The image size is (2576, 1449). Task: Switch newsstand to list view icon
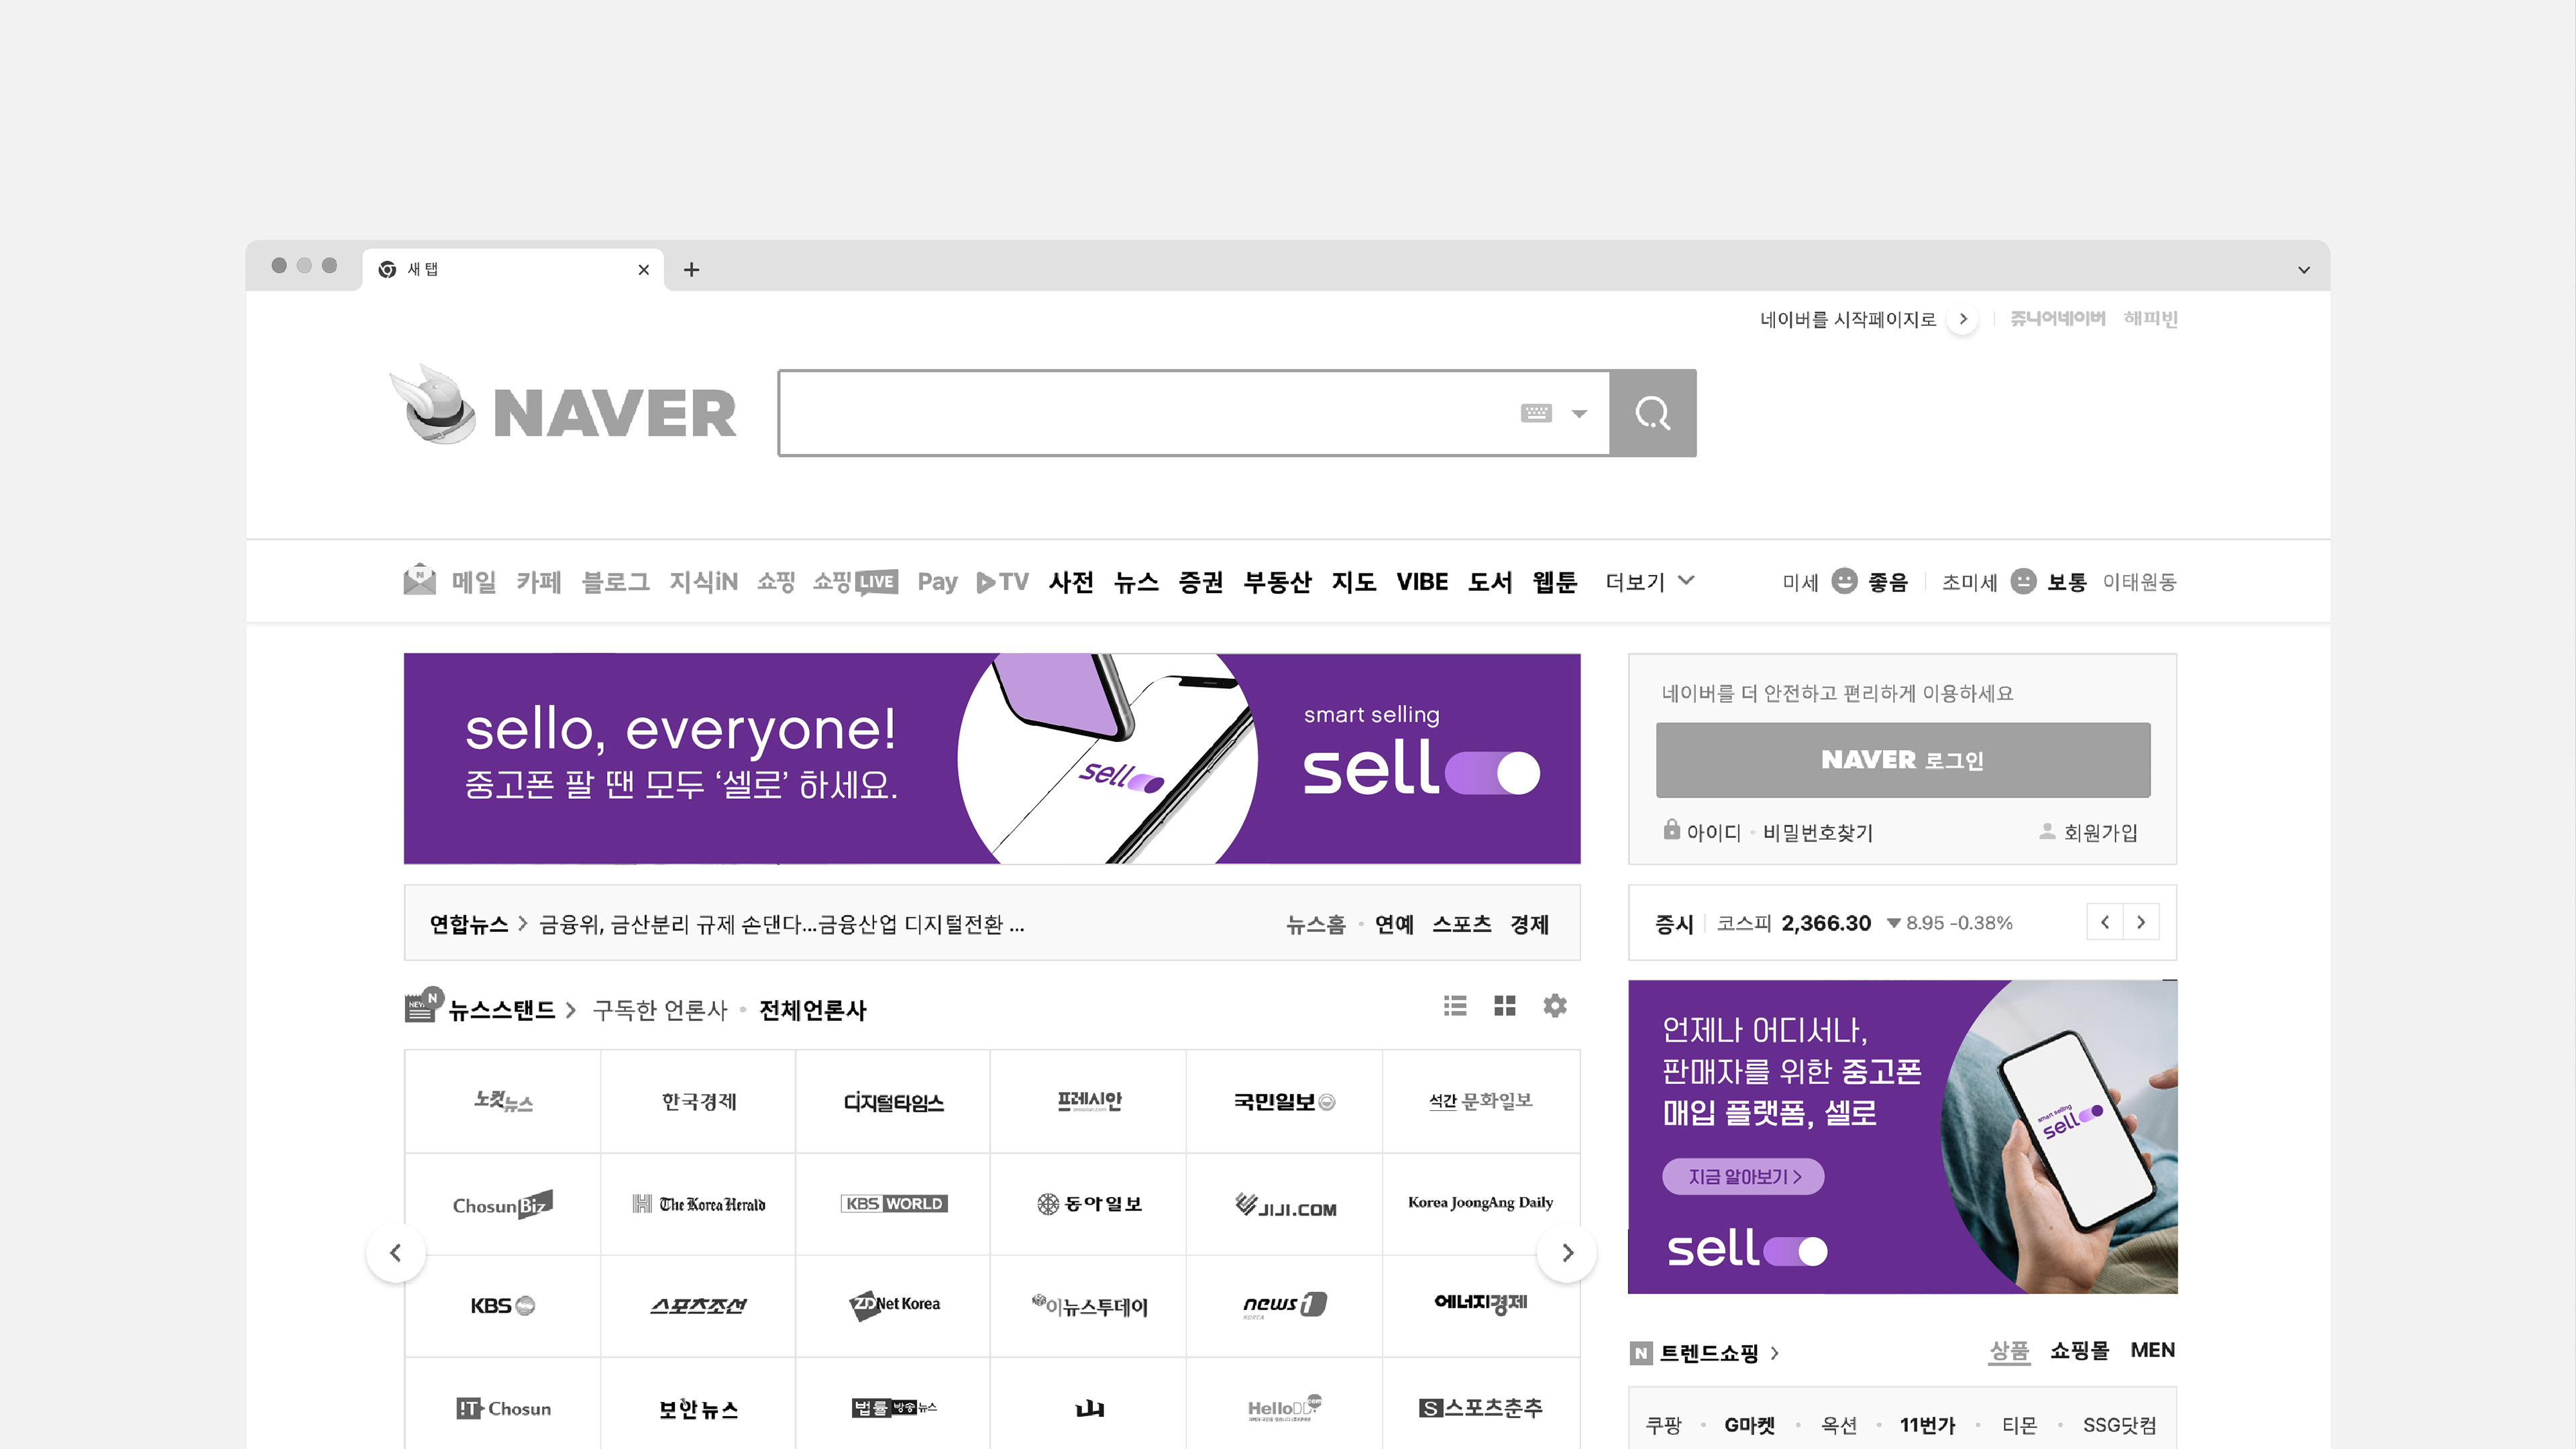(1455, 1005)
